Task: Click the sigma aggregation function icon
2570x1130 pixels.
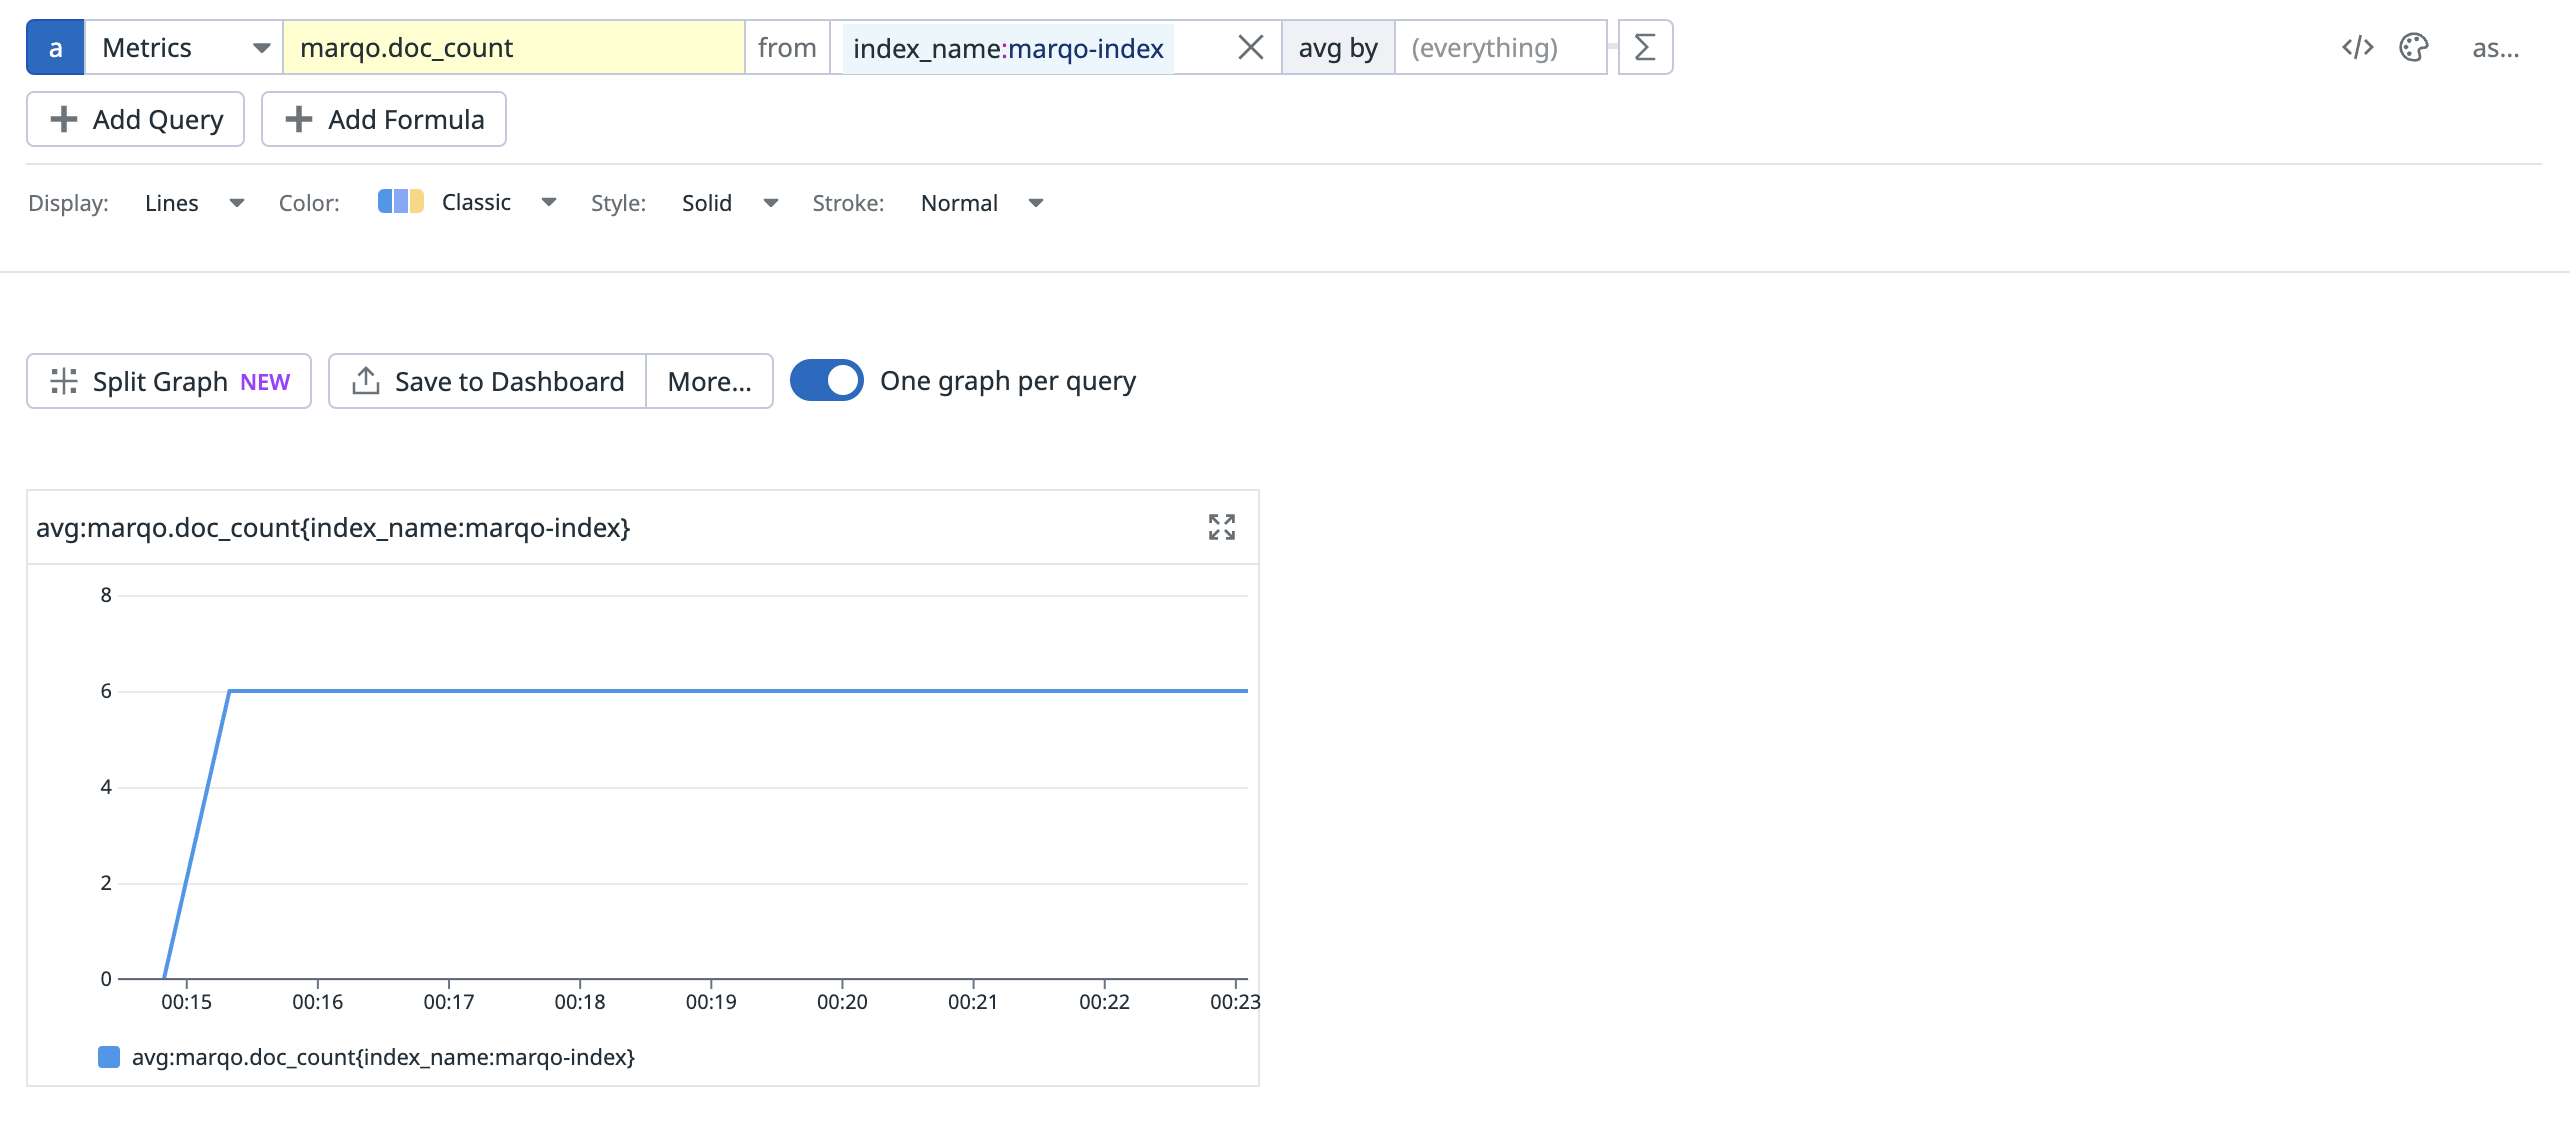Action: 1645,47
